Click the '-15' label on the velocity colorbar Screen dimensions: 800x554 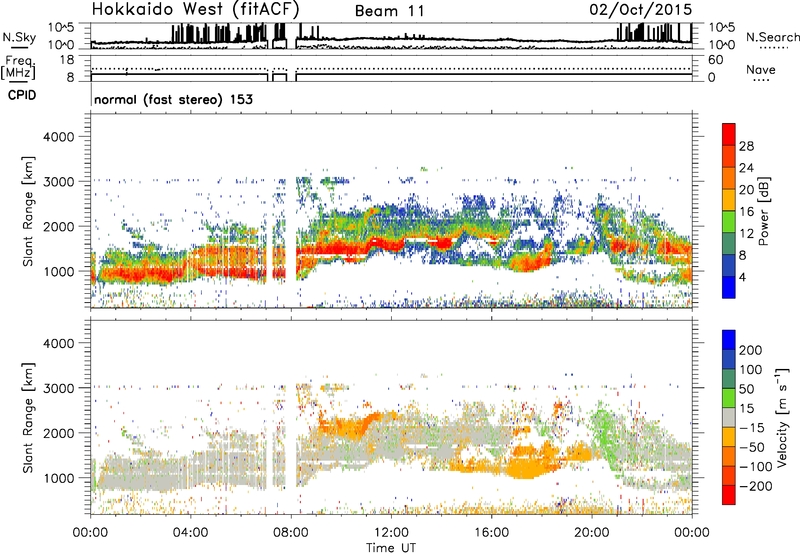(752, 428)
